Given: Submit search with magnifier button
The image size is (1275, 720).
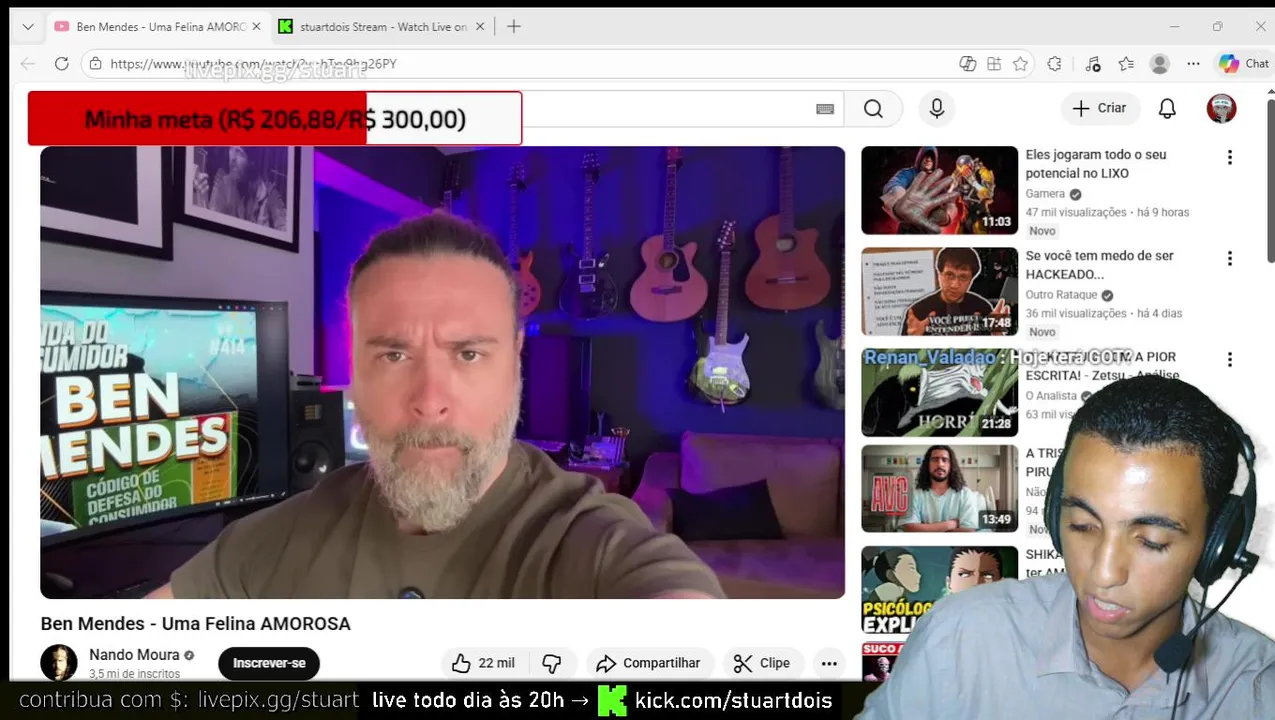Looking at the screenshot, I should click(873, 108).
